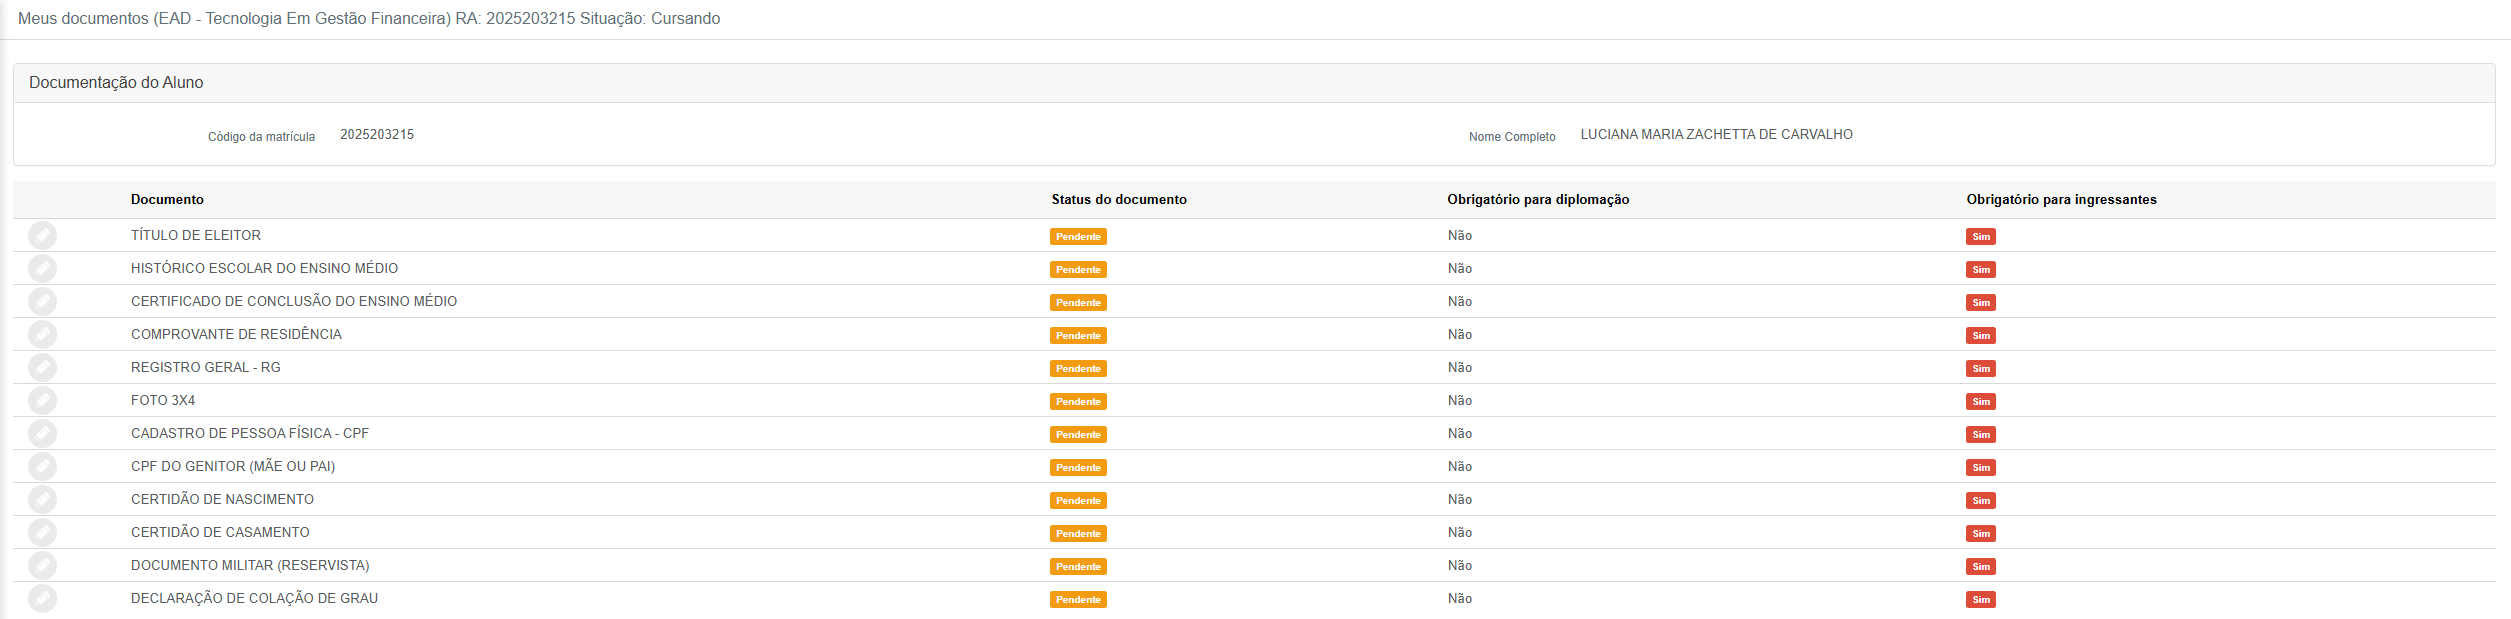Click the Pendente status of TÍTULO DE ELEITOR
This screenshot has width=2511, height=619.
coord(1078,237)
